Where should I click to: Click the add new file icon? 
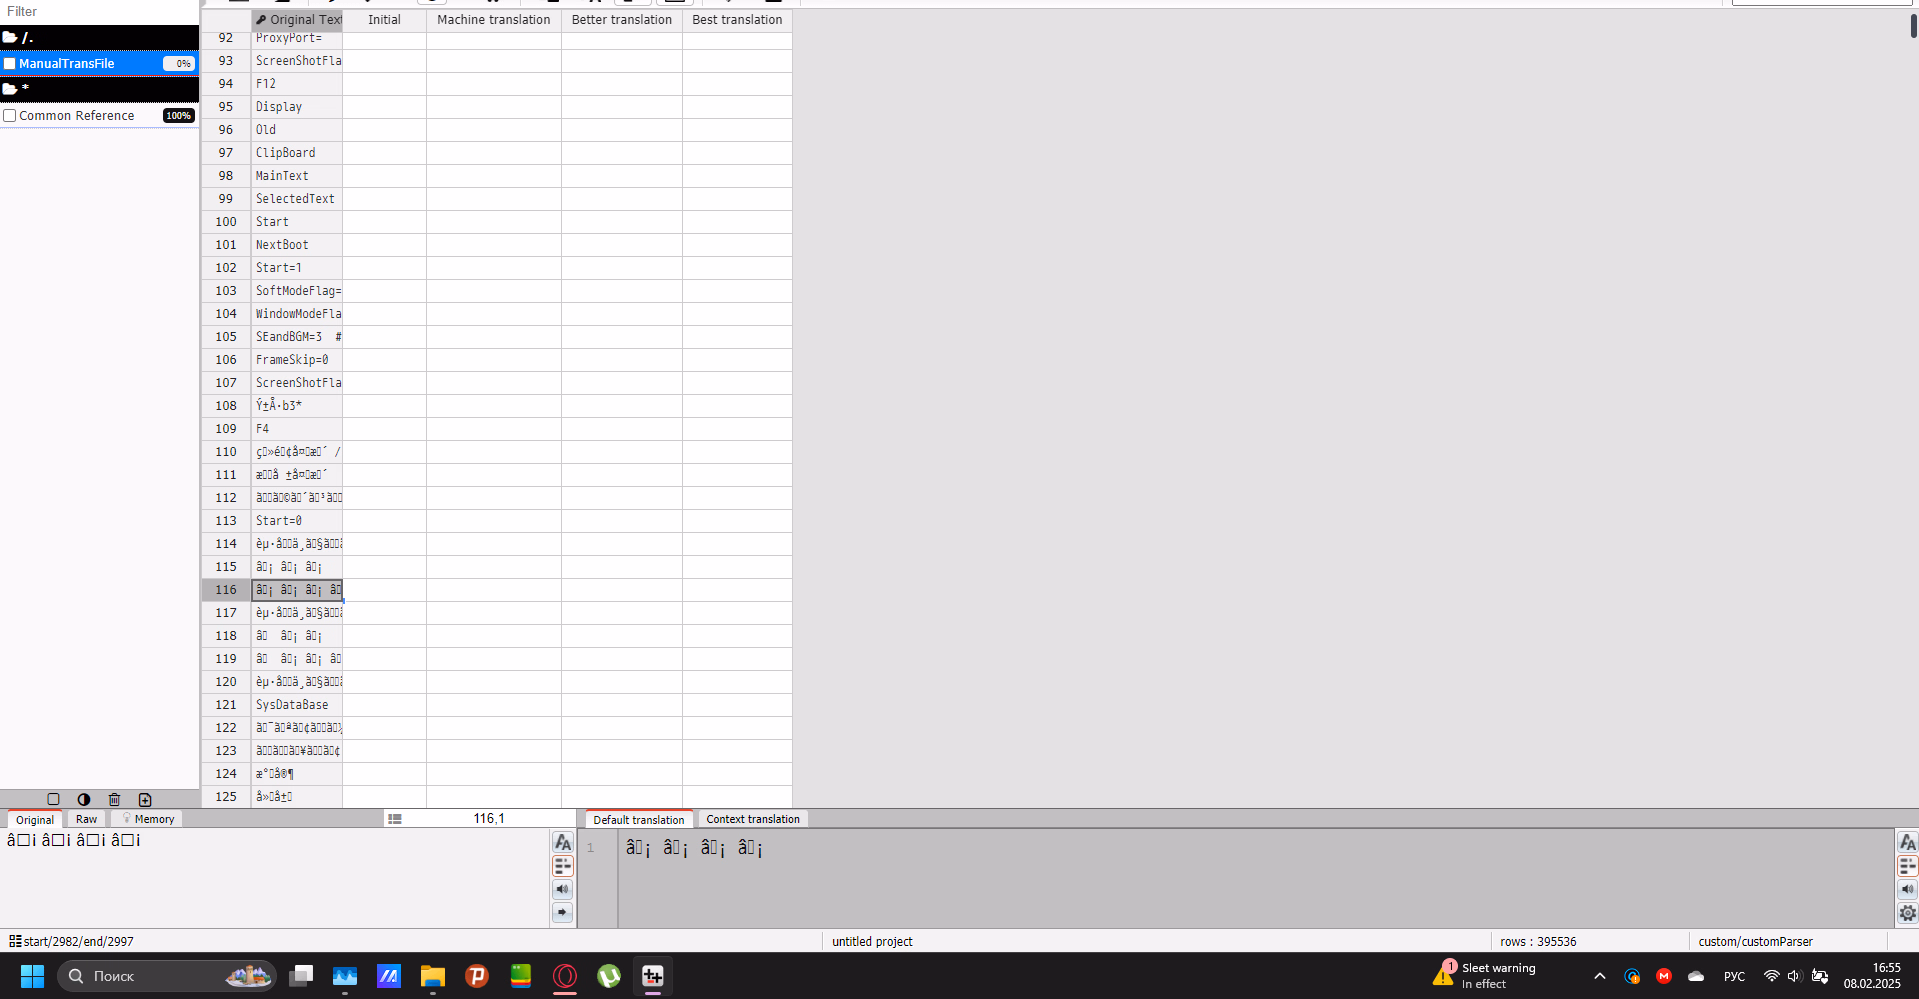tap(145, 799)
